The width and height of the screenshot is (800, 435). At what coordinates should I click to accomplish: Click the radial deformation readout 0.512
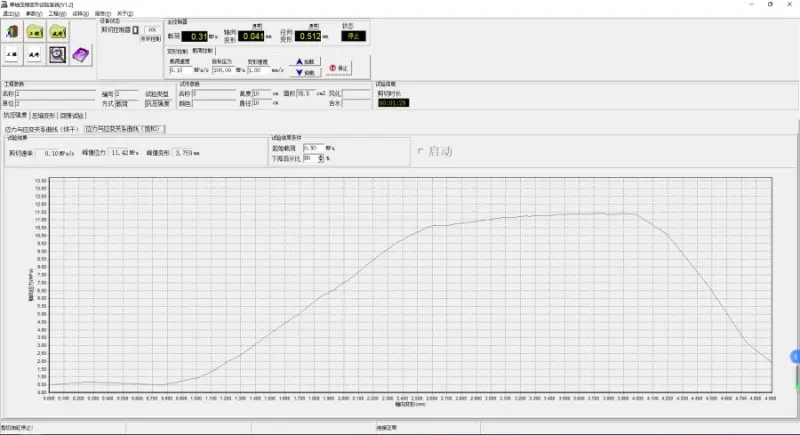308,36
